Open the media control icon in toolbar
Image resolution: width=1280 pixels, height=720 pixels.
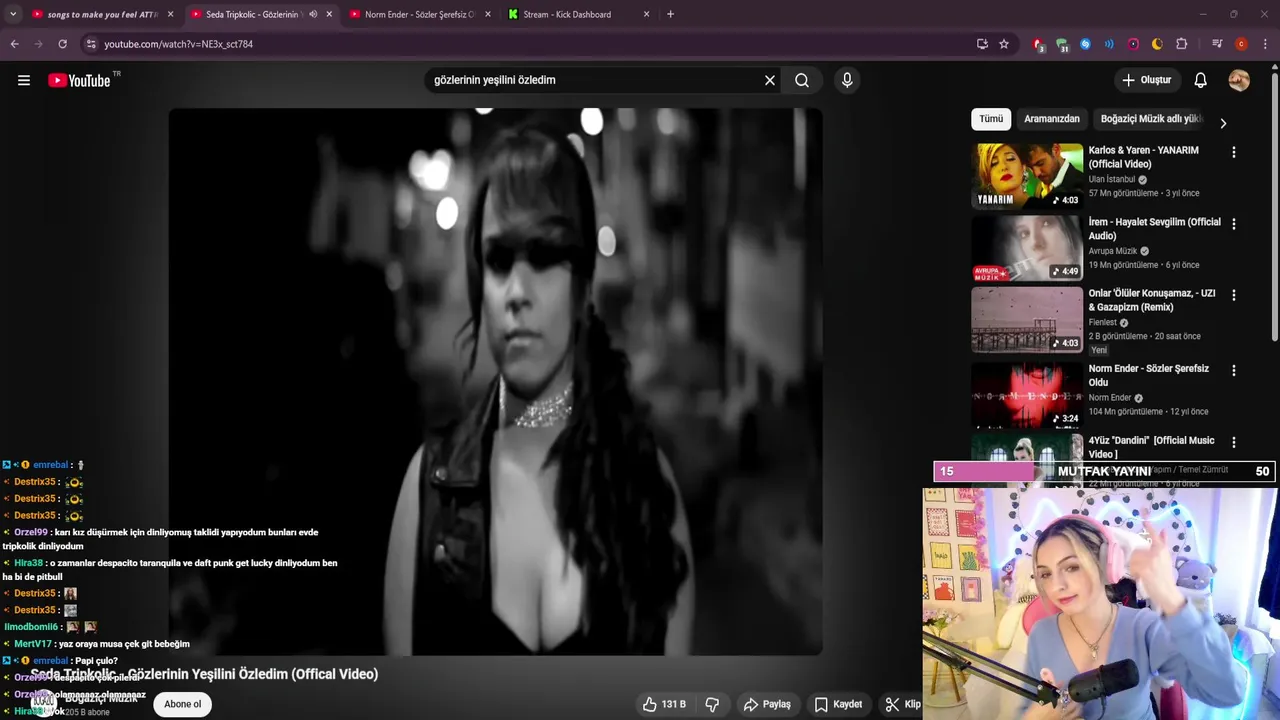pyautogui.click(x=1217, y=44)
